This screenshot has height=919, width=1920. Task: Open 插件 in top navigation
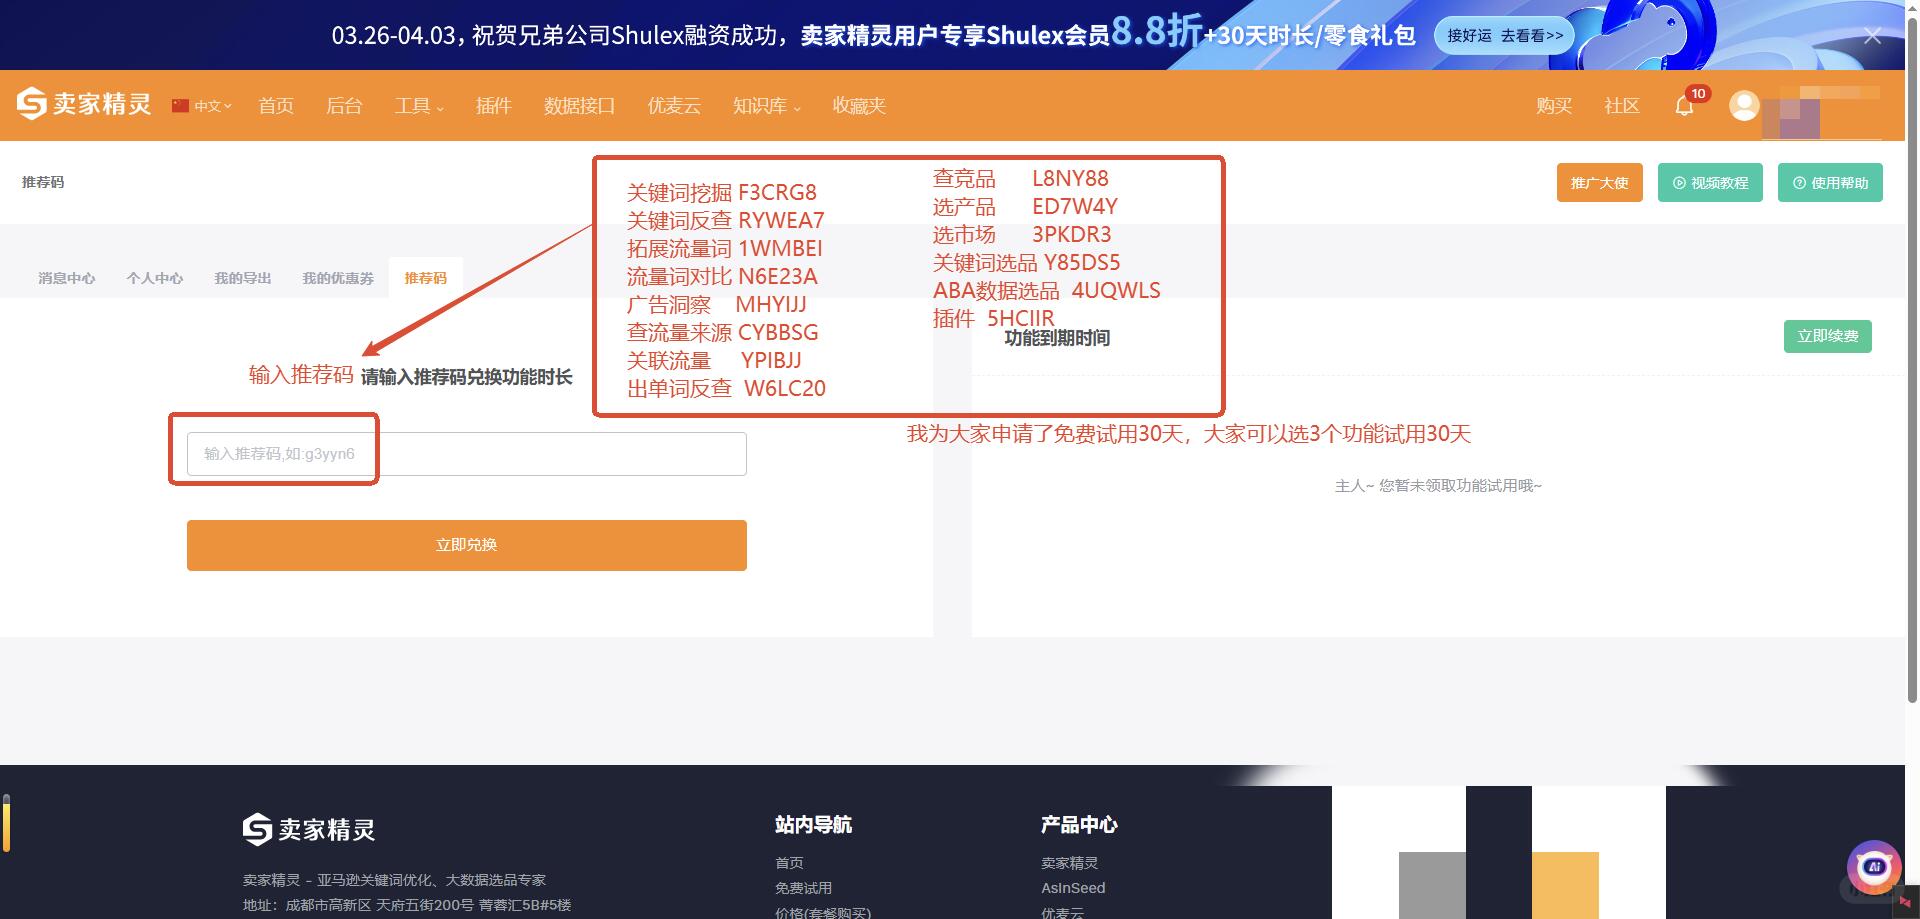[494, 106]
